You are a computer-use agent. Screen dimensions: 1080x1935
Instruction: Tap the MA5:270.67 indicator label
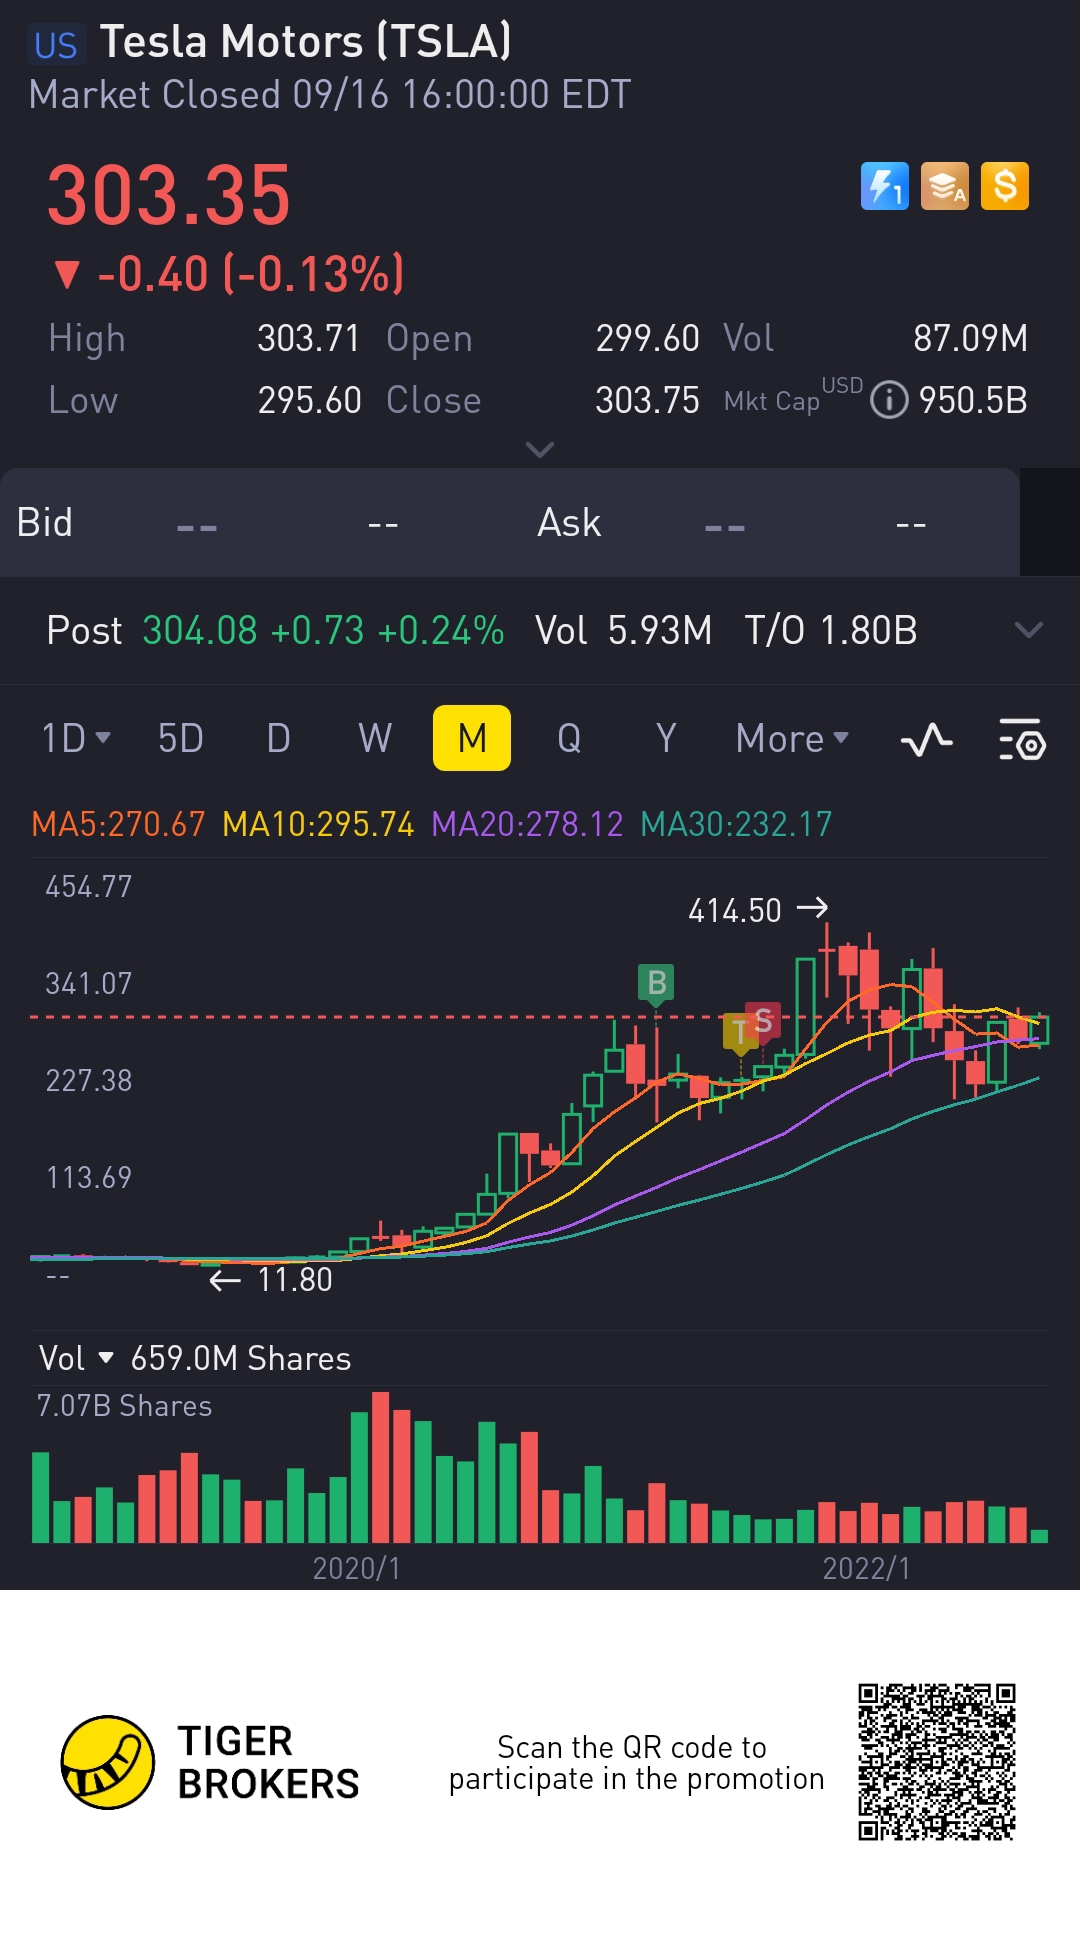pos(118,824)
